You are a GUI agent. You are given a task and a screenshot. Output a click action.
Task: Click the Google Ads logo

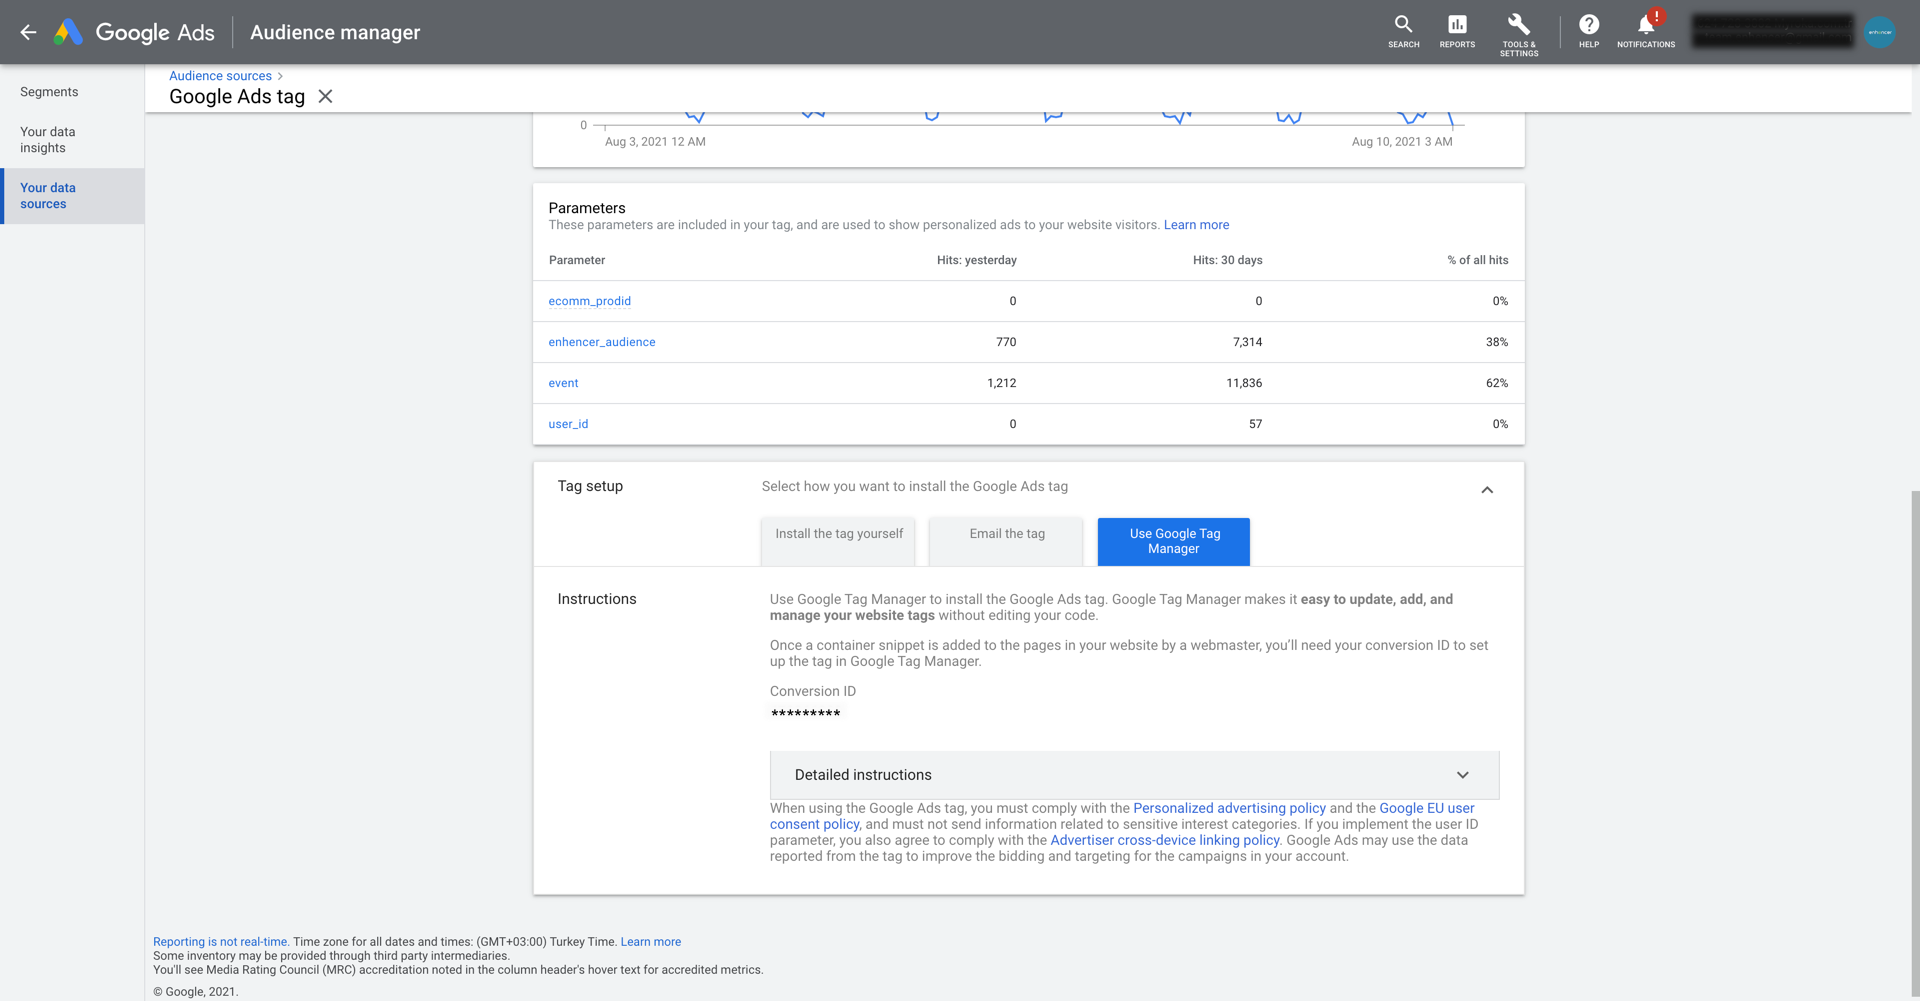134,32
